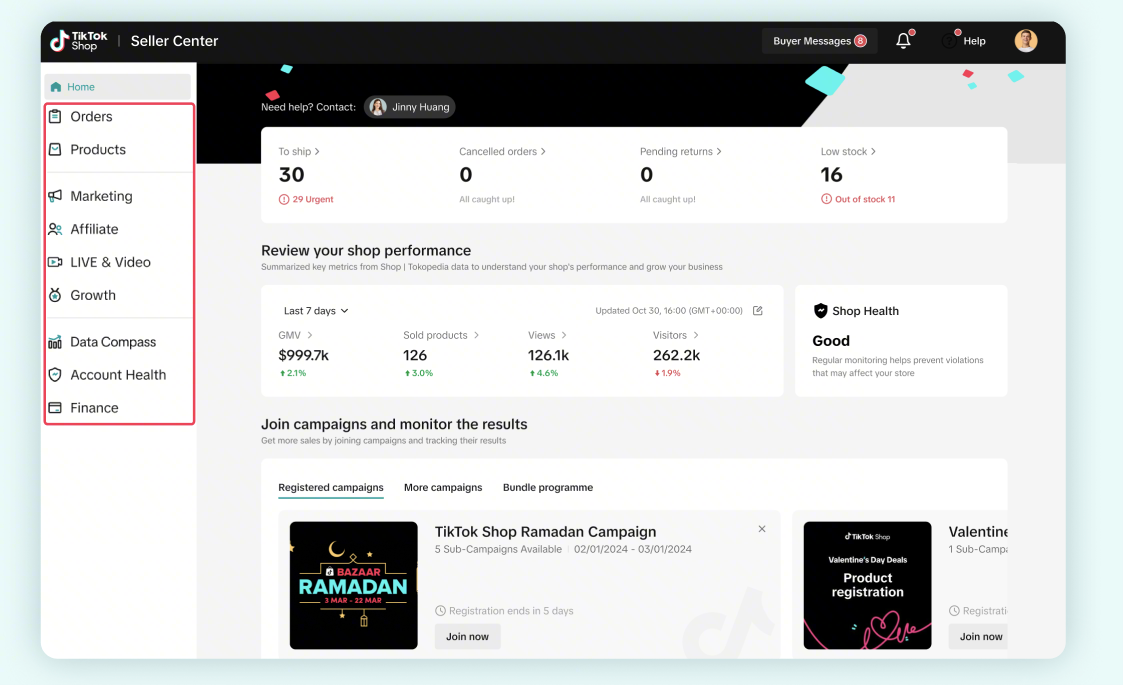
Task: Expand the Pending returns chevron
Action: tap(719, 151)
